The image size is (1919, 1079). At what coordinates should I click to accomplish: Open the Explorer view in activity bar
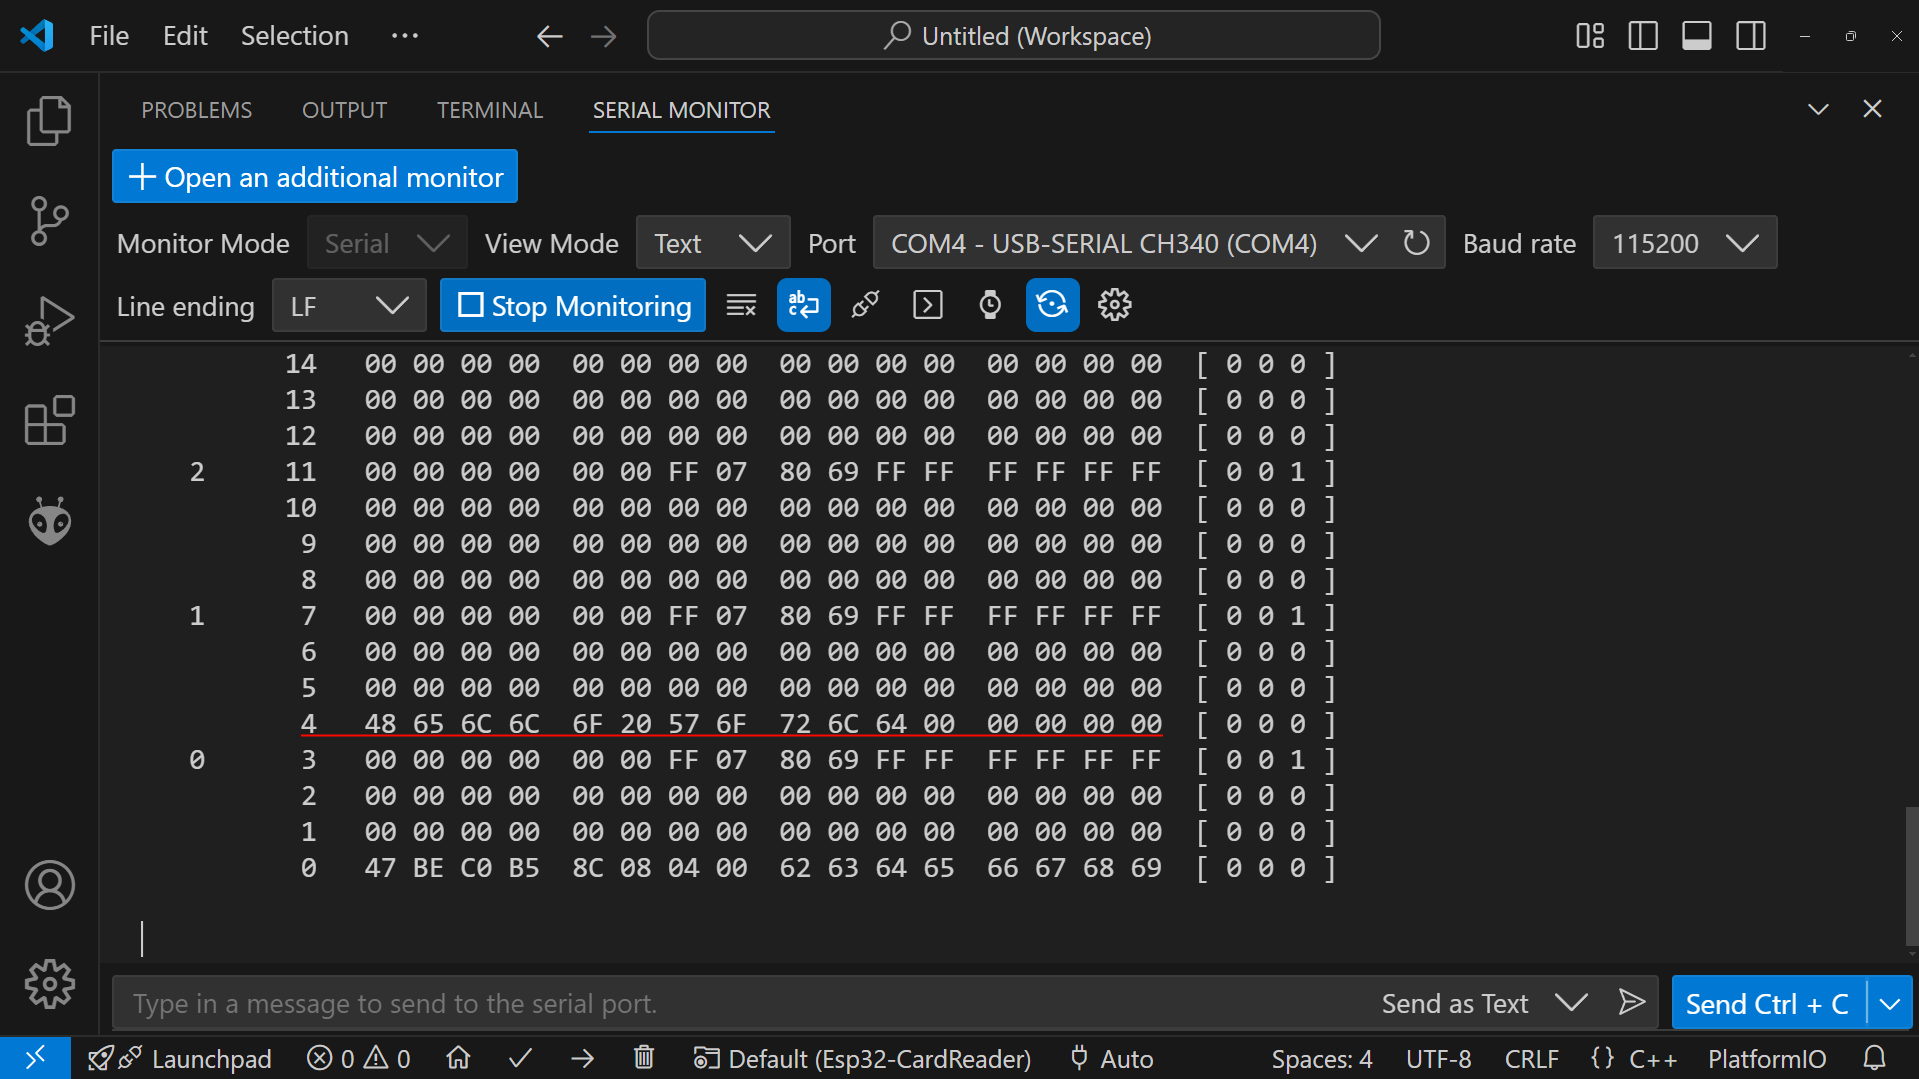click(x=49, y=121)
